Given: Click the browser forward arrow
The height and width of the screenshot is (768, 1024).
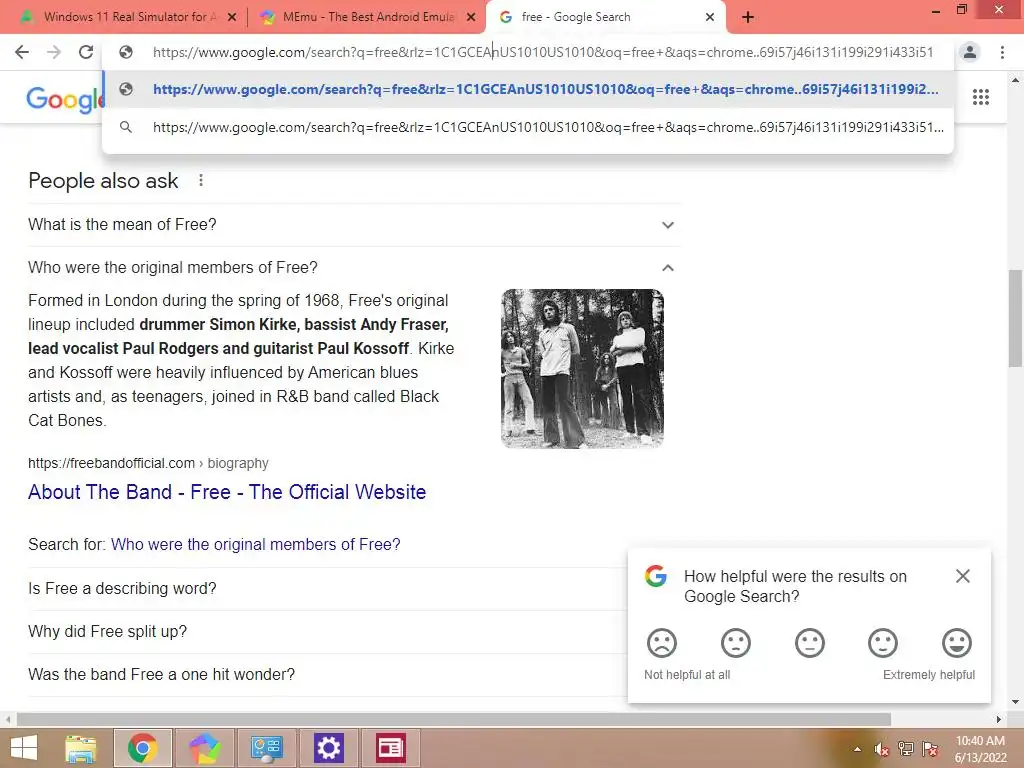Looking at the screenshot, I should pyautogui.click(x=54, y=52).
